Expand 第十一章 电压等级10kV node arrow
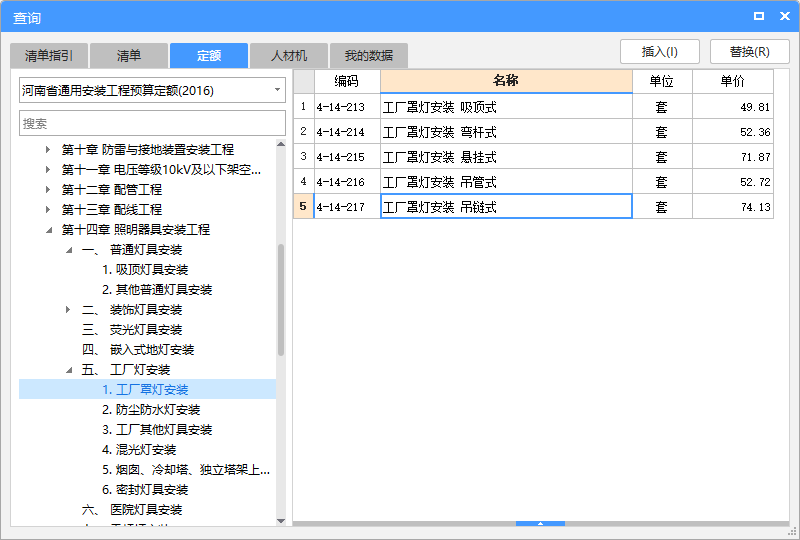800x540 pixels. [47, 169]
